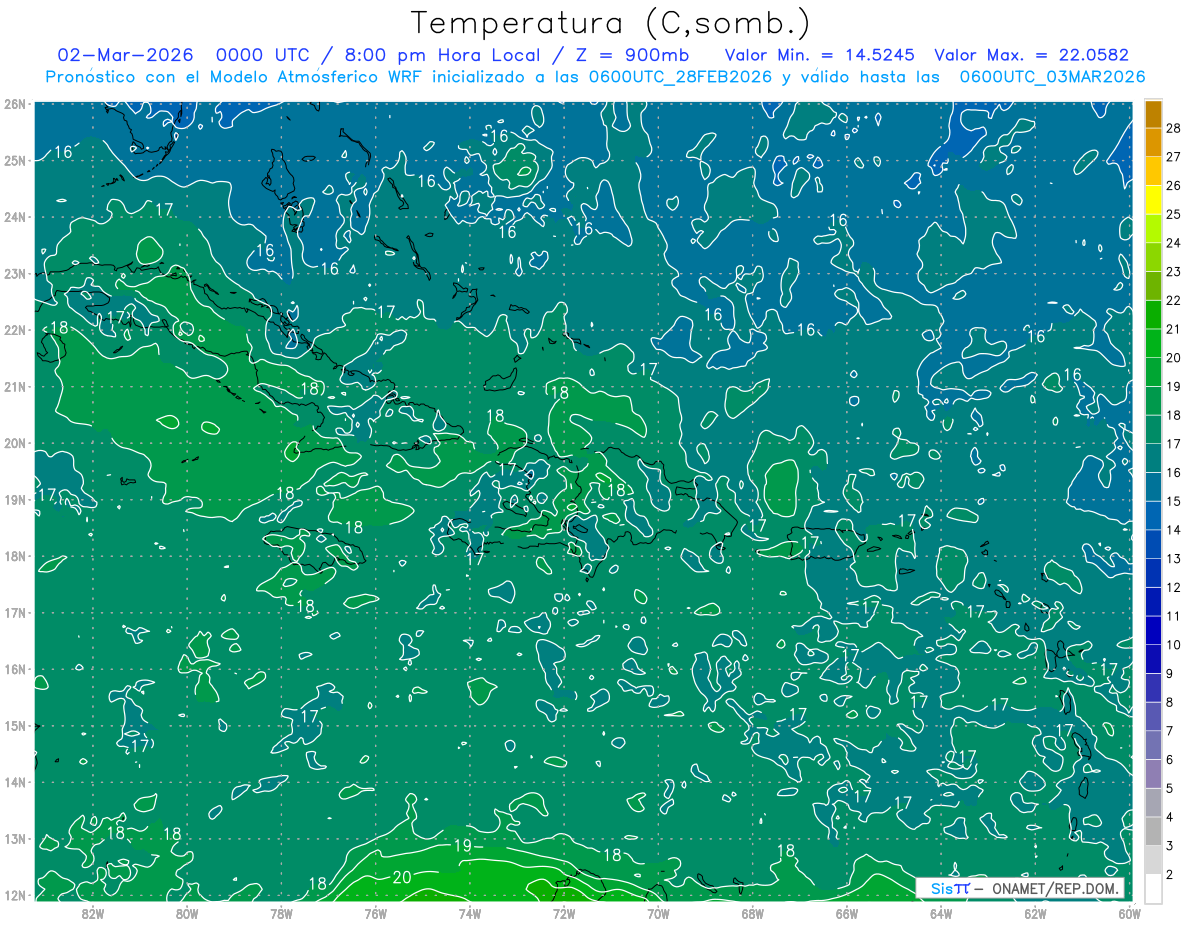This screenshot has width=1200, height=927.
Task: Click the "23N" latitude label
Action: coord(14,273)
